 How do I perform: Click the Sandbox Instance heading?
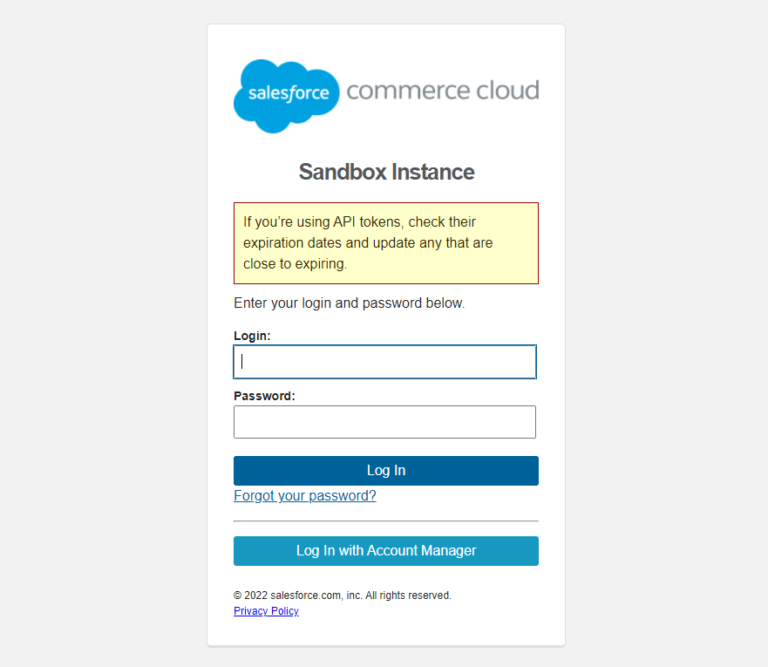click(x=386, y=172)
